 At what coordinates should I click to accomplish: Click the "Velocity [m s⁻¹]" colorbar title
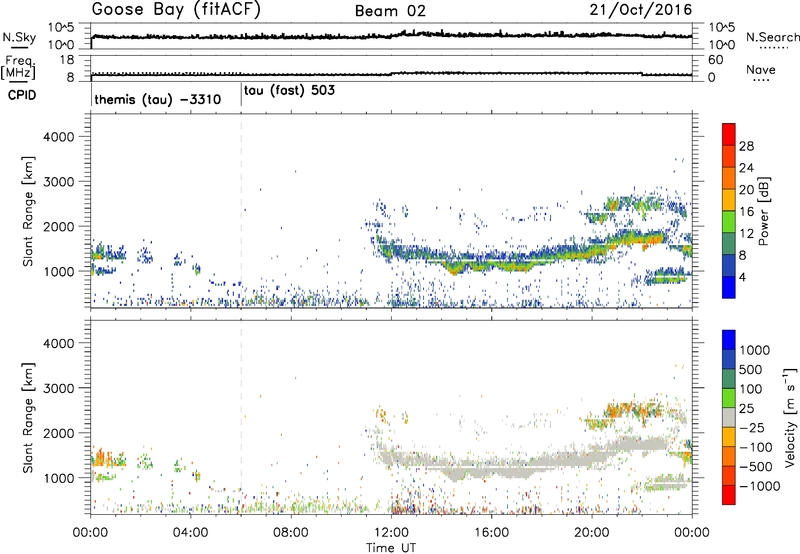click(790, 417)
